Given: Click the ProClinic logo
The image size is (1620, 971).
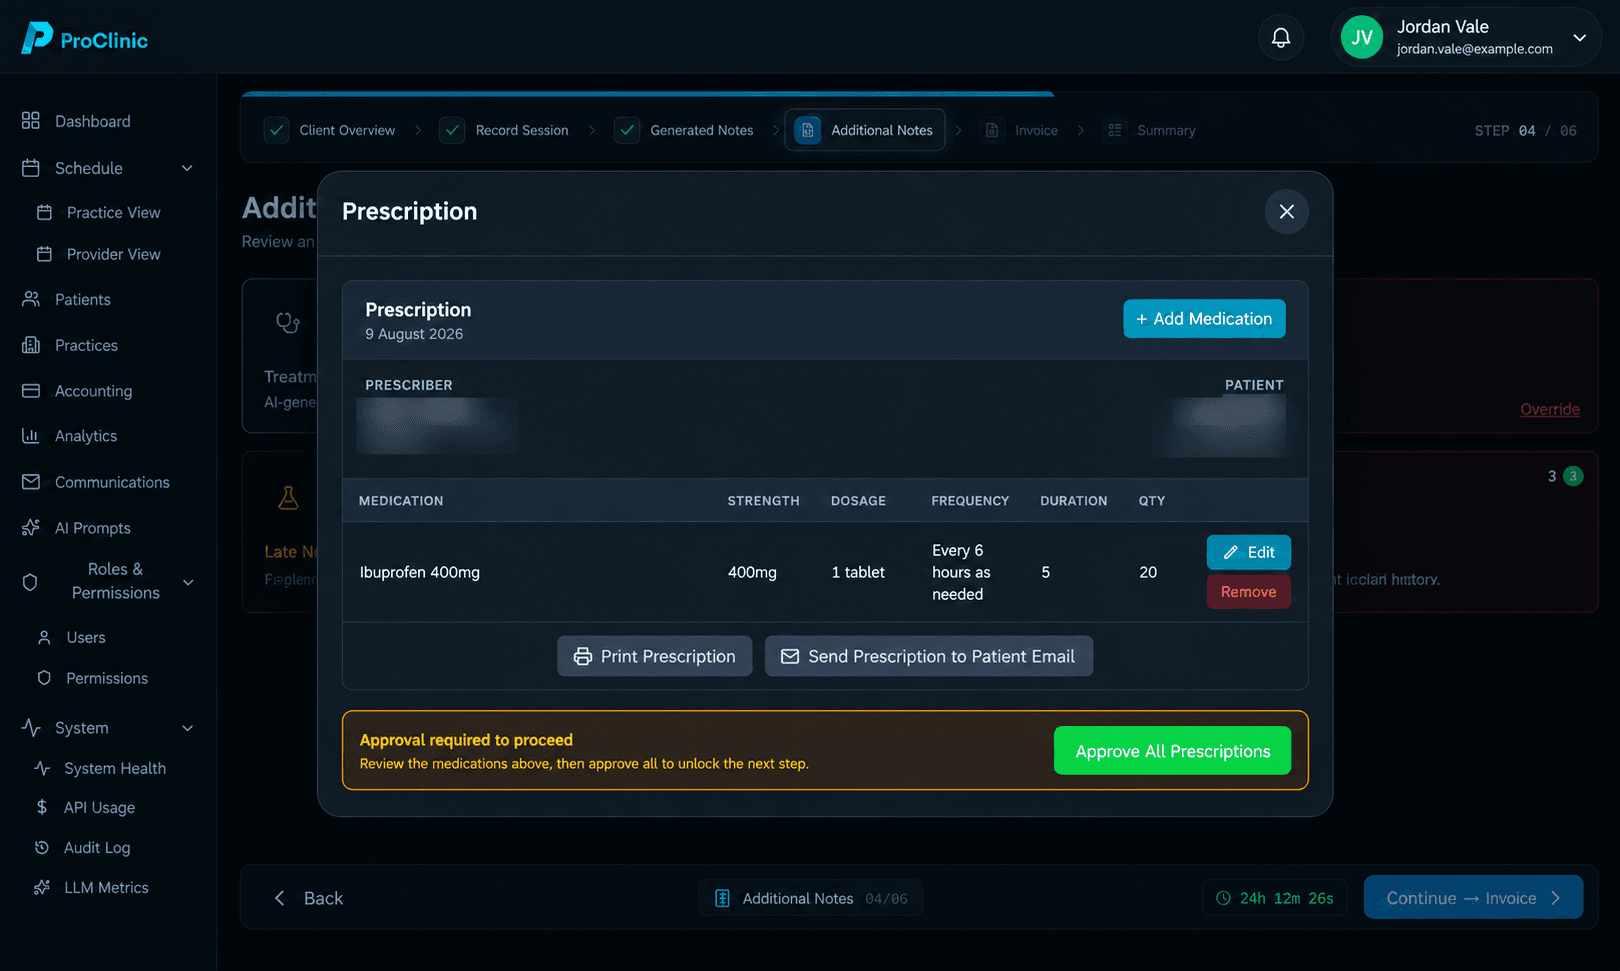Looking at the screenshot, I should coord(85,38).
